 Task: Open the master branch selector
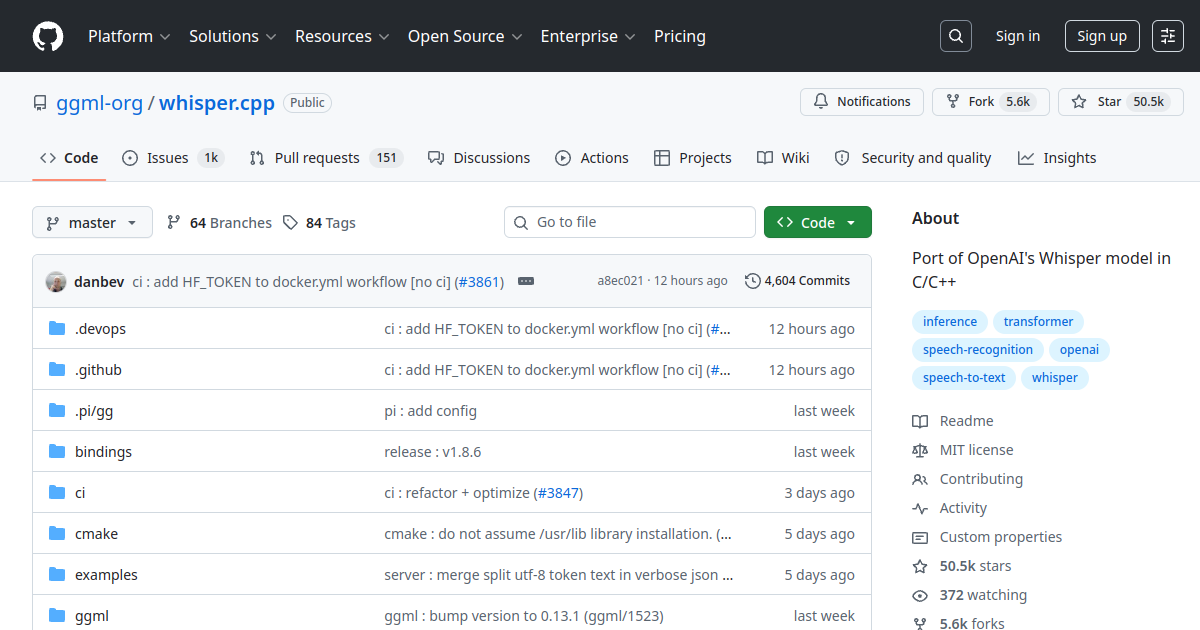click(92, 222)
